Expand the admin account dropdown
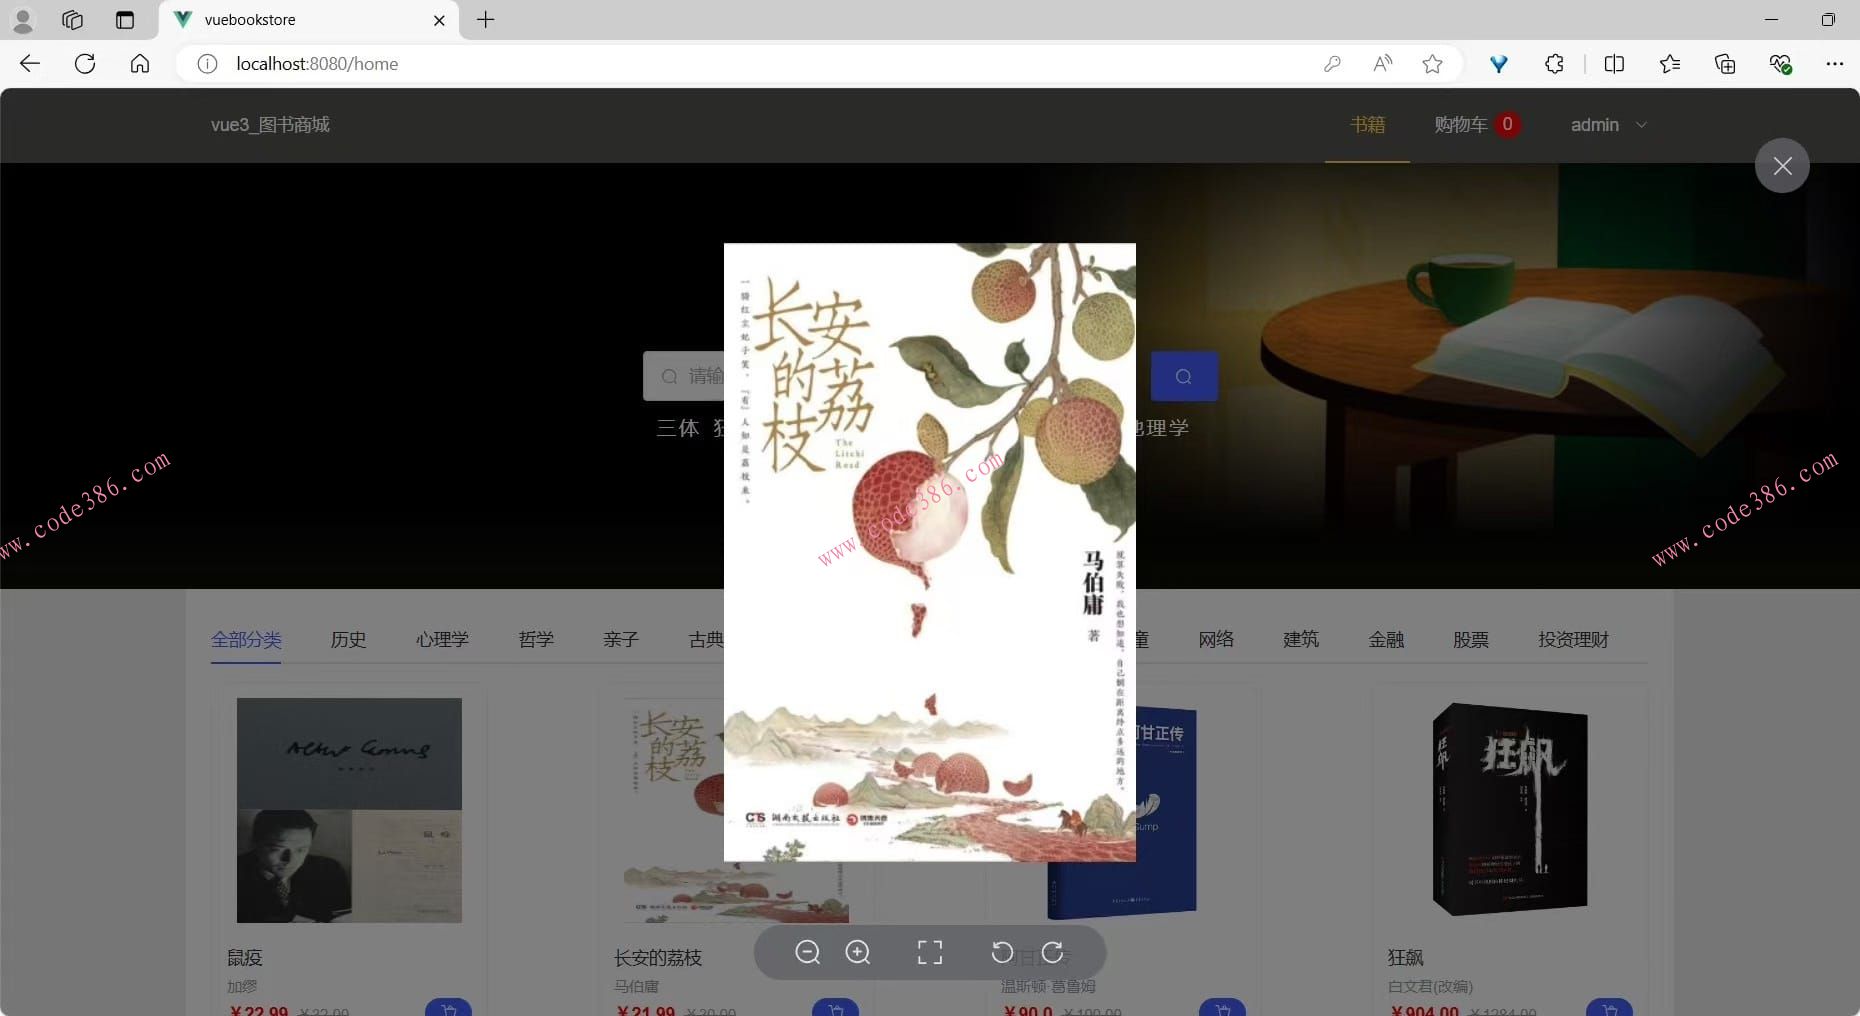 [x=1607, y=125]
